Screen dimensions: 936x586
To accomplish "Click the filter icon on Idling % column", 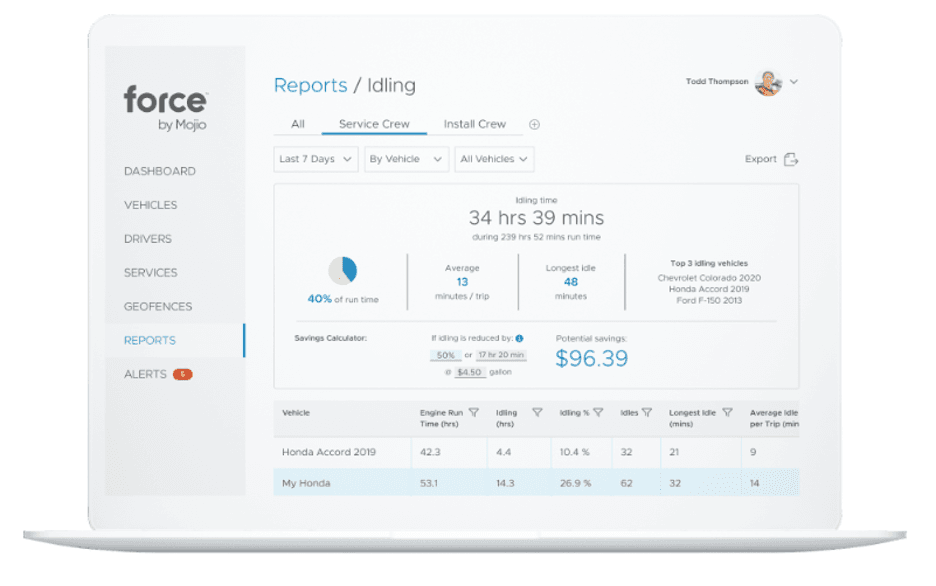I will coord(598,412).
